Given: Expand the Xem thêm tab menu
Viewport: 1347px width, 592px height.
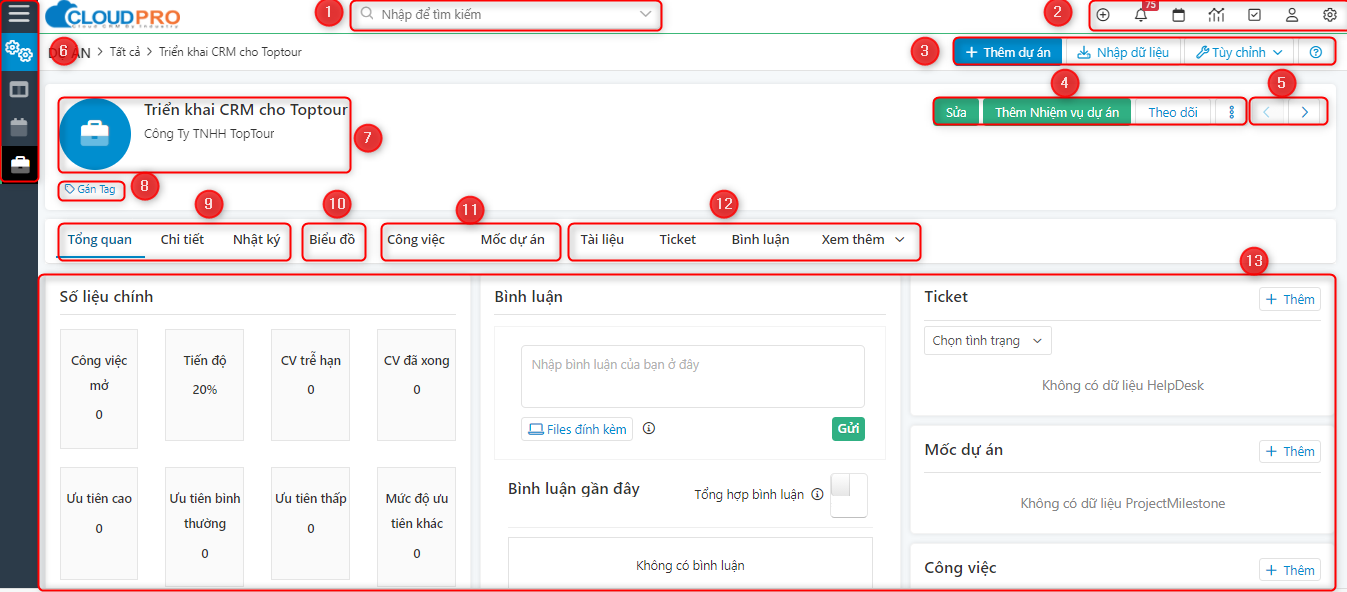Looking at the screenshot, I should [x=862, y=240].
